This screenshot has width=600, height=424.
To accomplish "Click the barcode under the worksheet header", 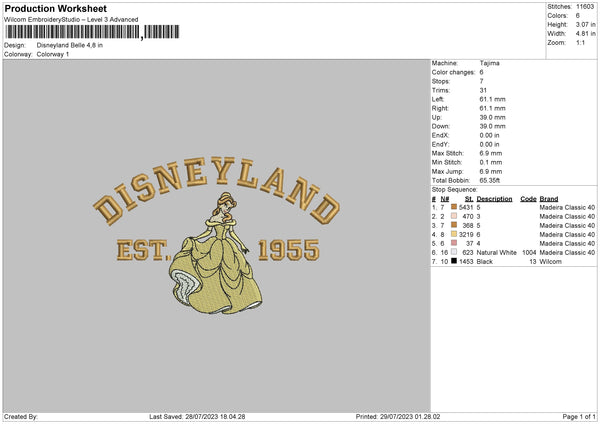I will [92, 32].
